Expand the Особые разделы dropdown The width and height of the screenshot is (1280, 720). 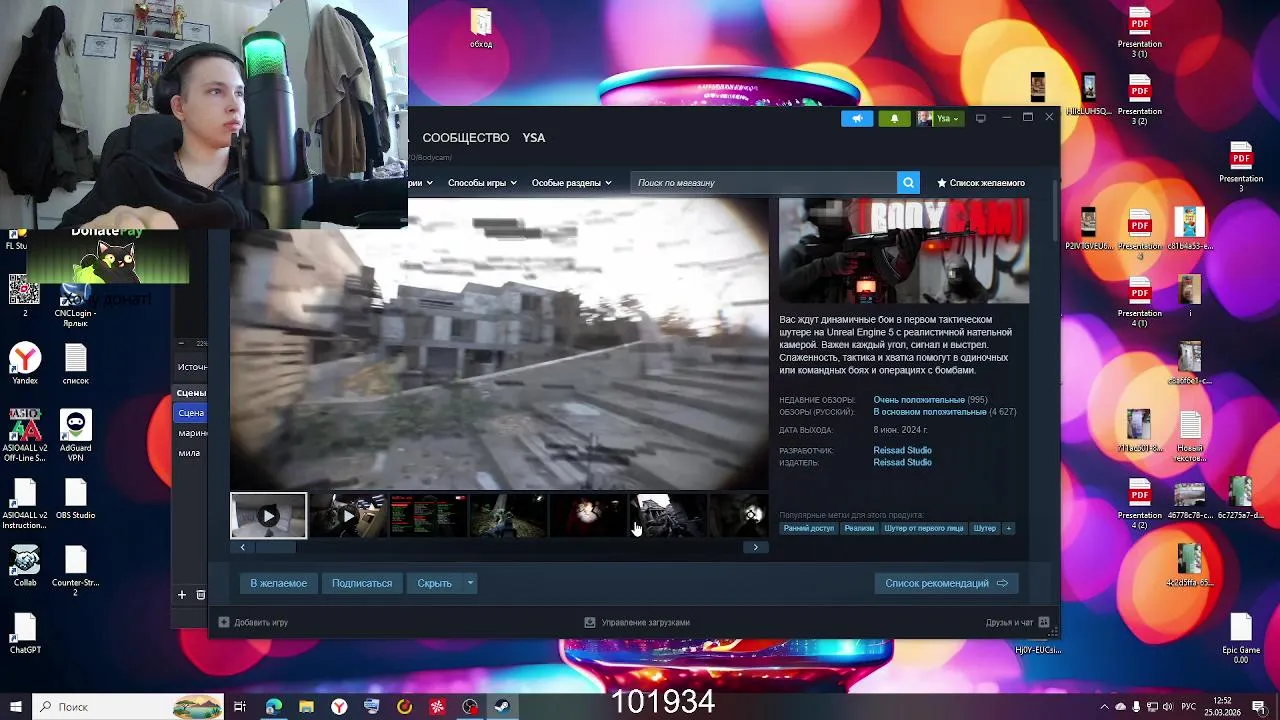pyautogui.click(x=571, y=183)
